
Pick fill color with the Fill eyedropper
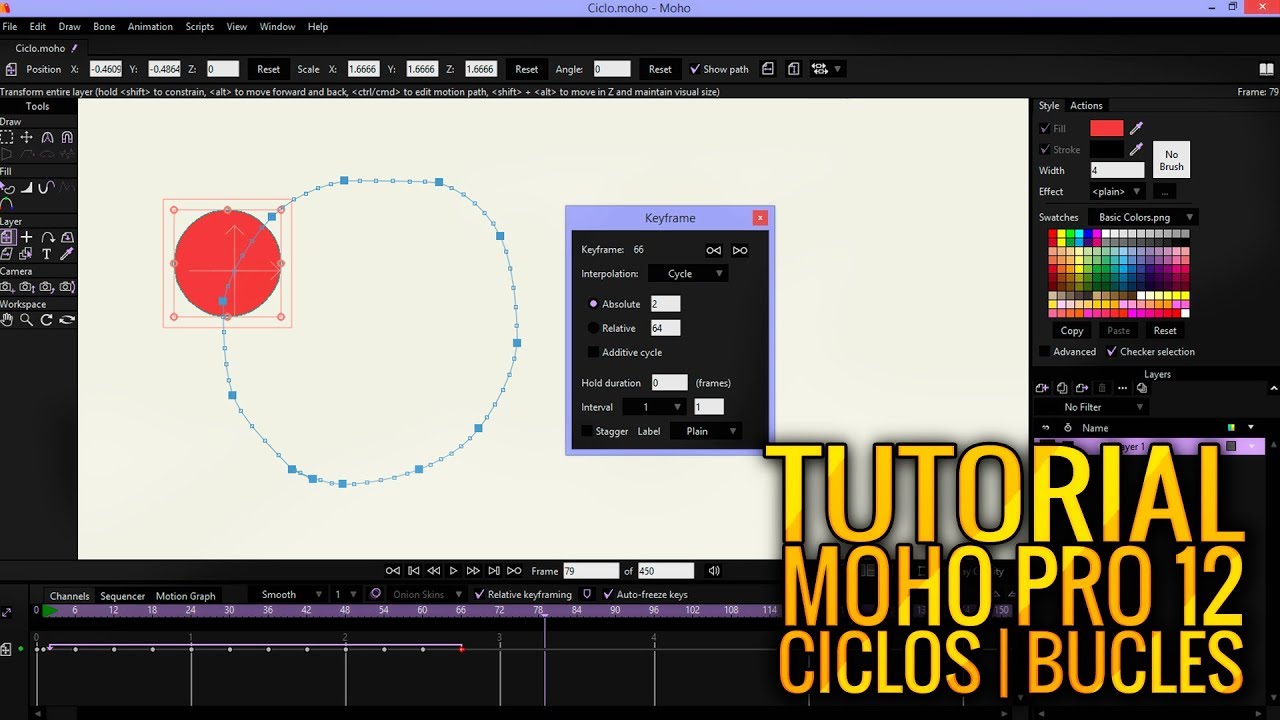point(1136,128)
